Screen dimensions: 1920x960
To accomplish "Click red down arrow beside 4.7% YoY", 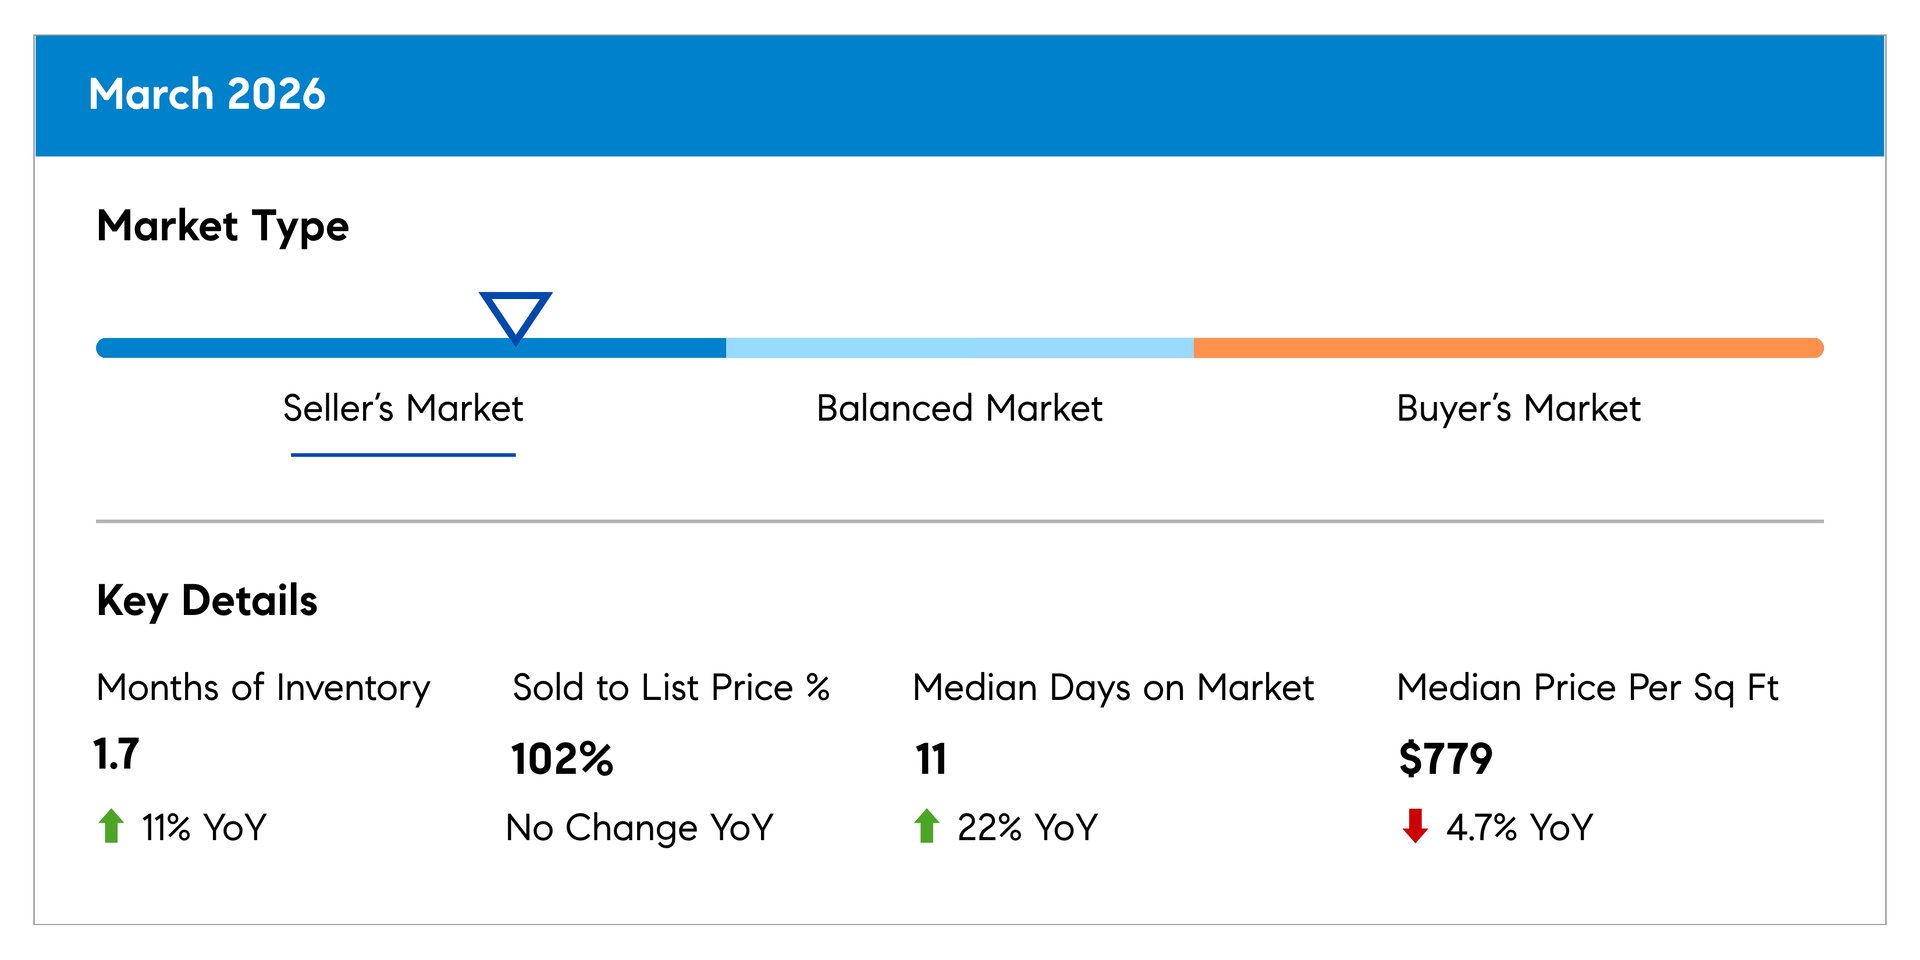I will tap(1415, 826).
